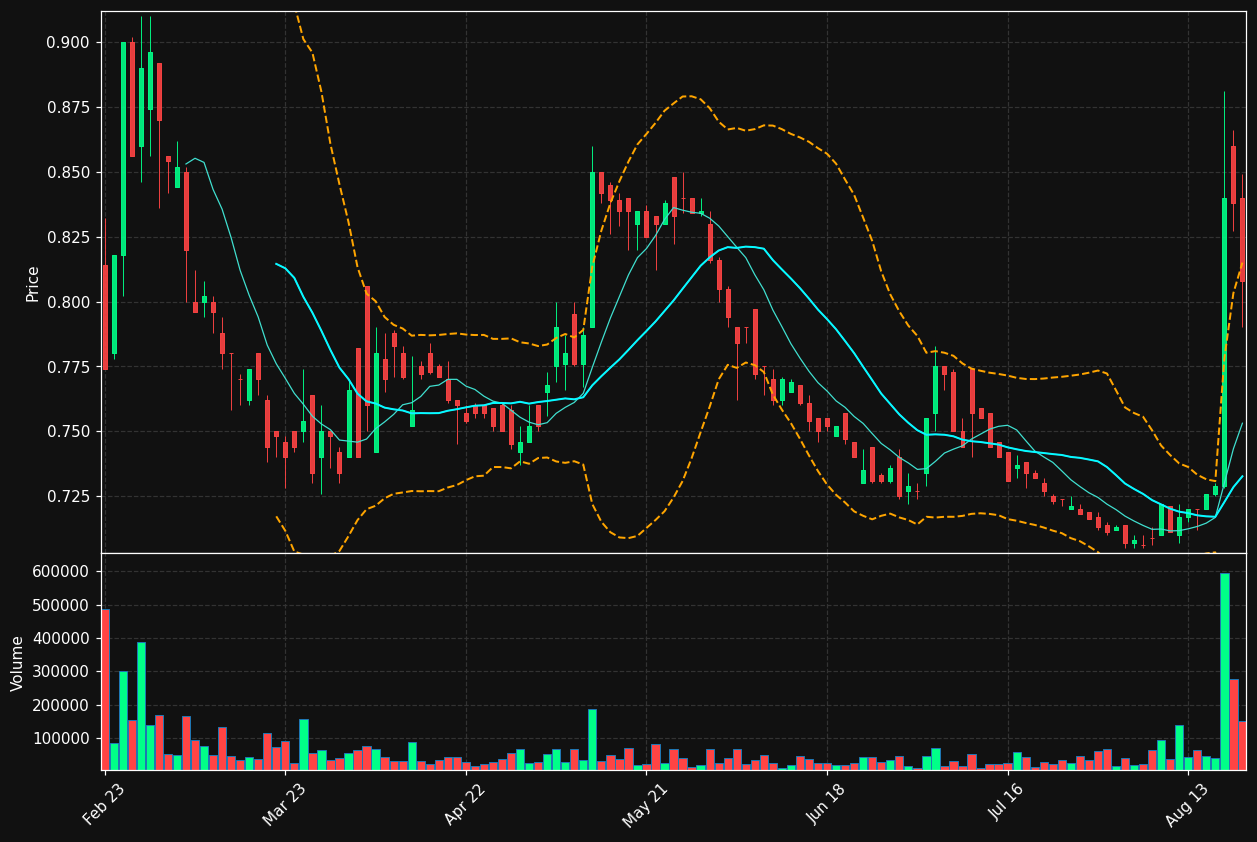Click the large green candlestick after Aug 13
Viewport: 1257px width, 842px height.
tap(1224, 342)
